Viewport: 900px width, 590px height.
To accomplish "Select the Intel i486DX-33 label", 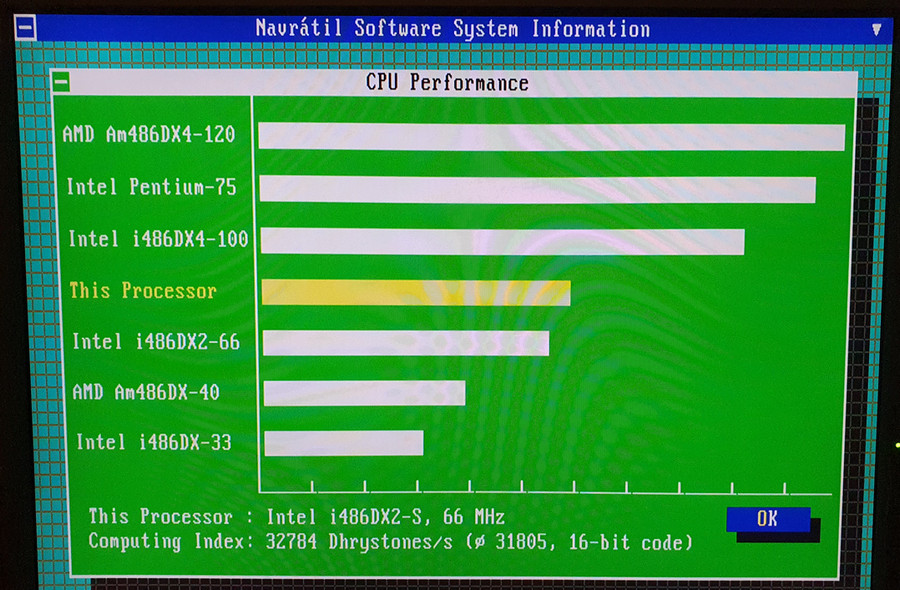I will 154,442.
